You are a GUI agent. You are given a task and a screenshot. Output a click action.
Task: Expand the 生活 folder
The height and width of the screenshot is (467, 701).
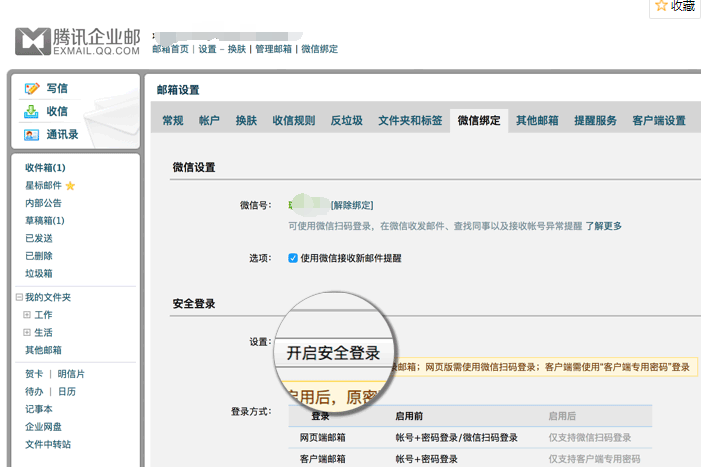point(27,332)
